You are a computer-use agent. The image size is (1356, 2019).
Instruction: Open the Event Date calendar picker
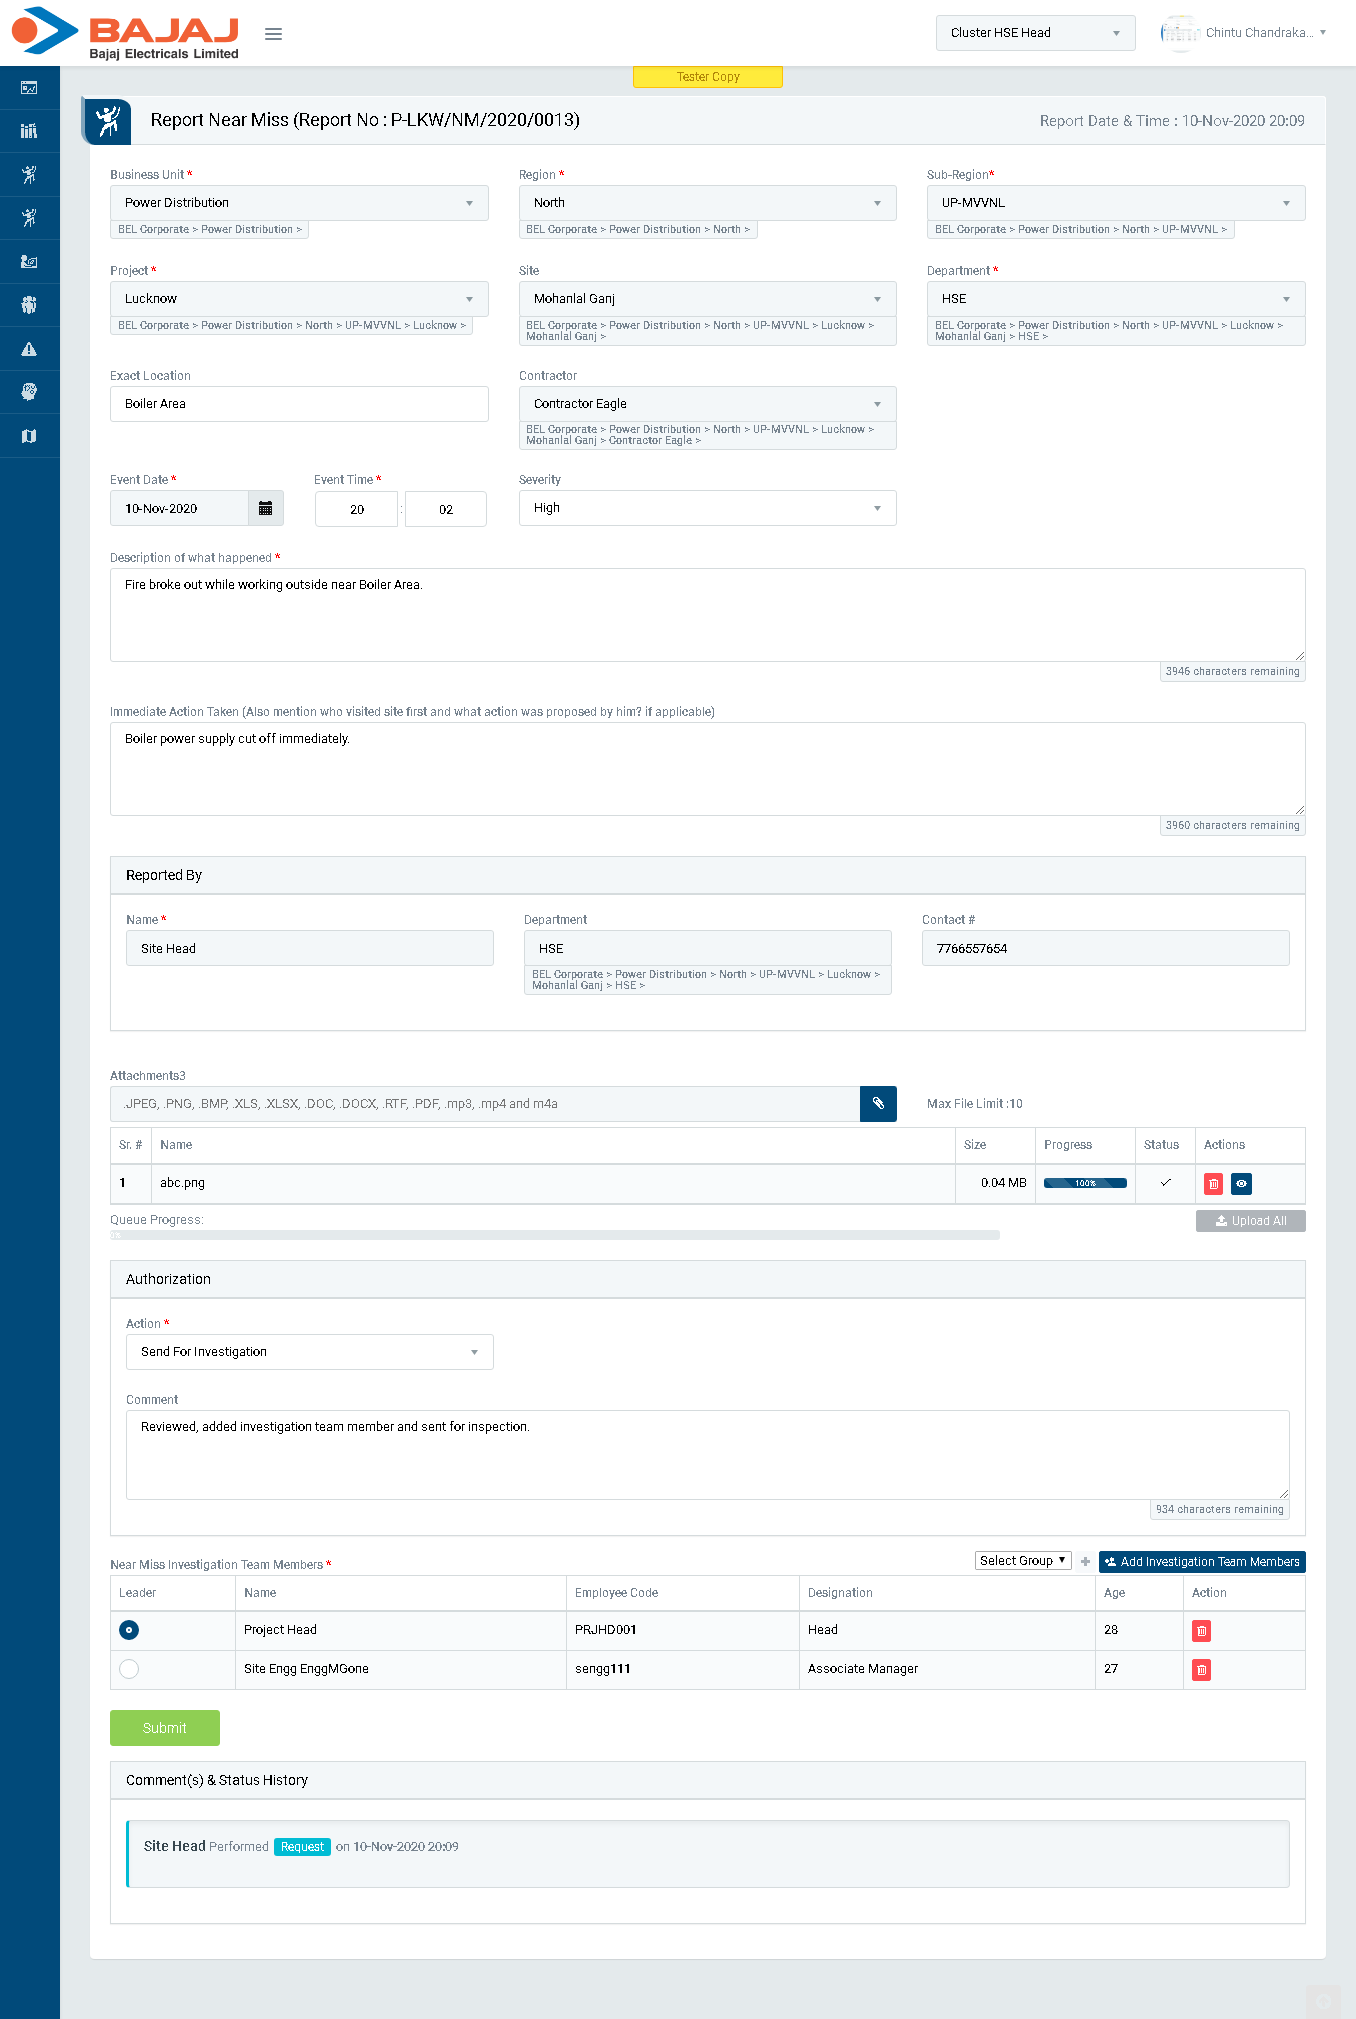pyautogui.click(x=265, y=508)
